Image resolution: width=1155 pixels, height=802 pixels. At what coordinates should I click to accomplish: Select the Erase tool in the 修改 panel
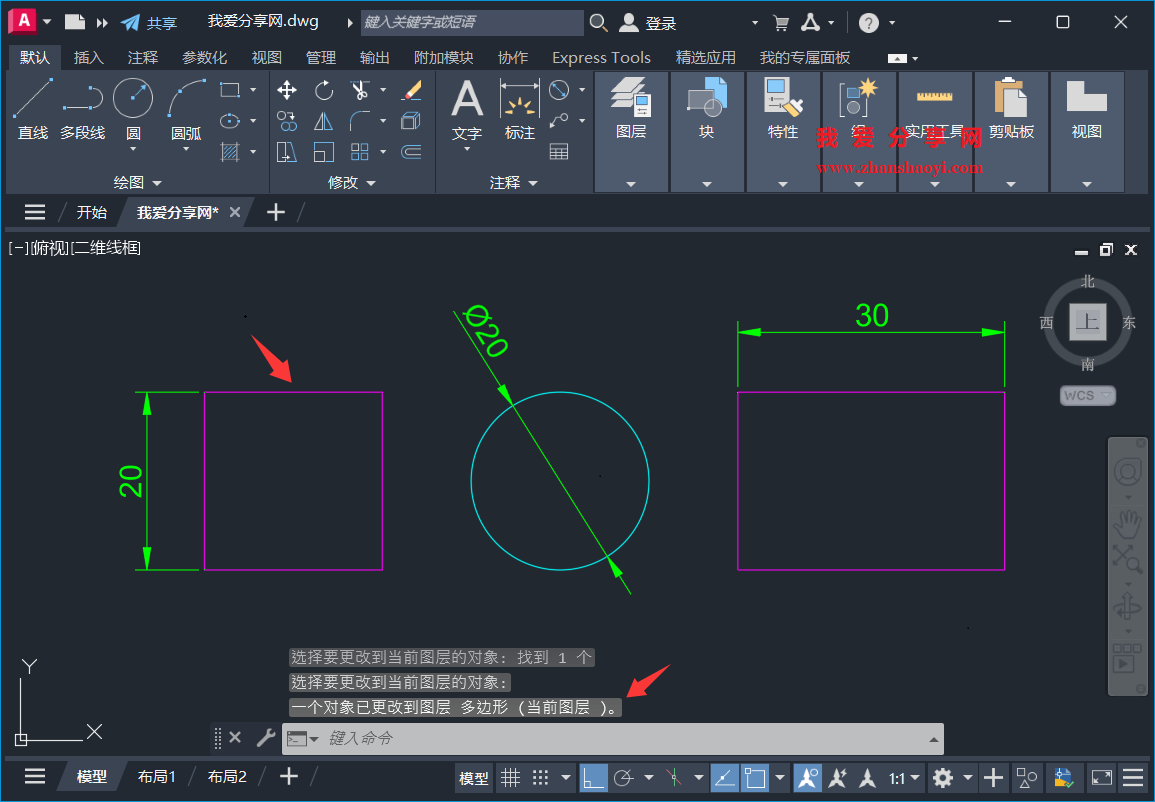[413, 90]
